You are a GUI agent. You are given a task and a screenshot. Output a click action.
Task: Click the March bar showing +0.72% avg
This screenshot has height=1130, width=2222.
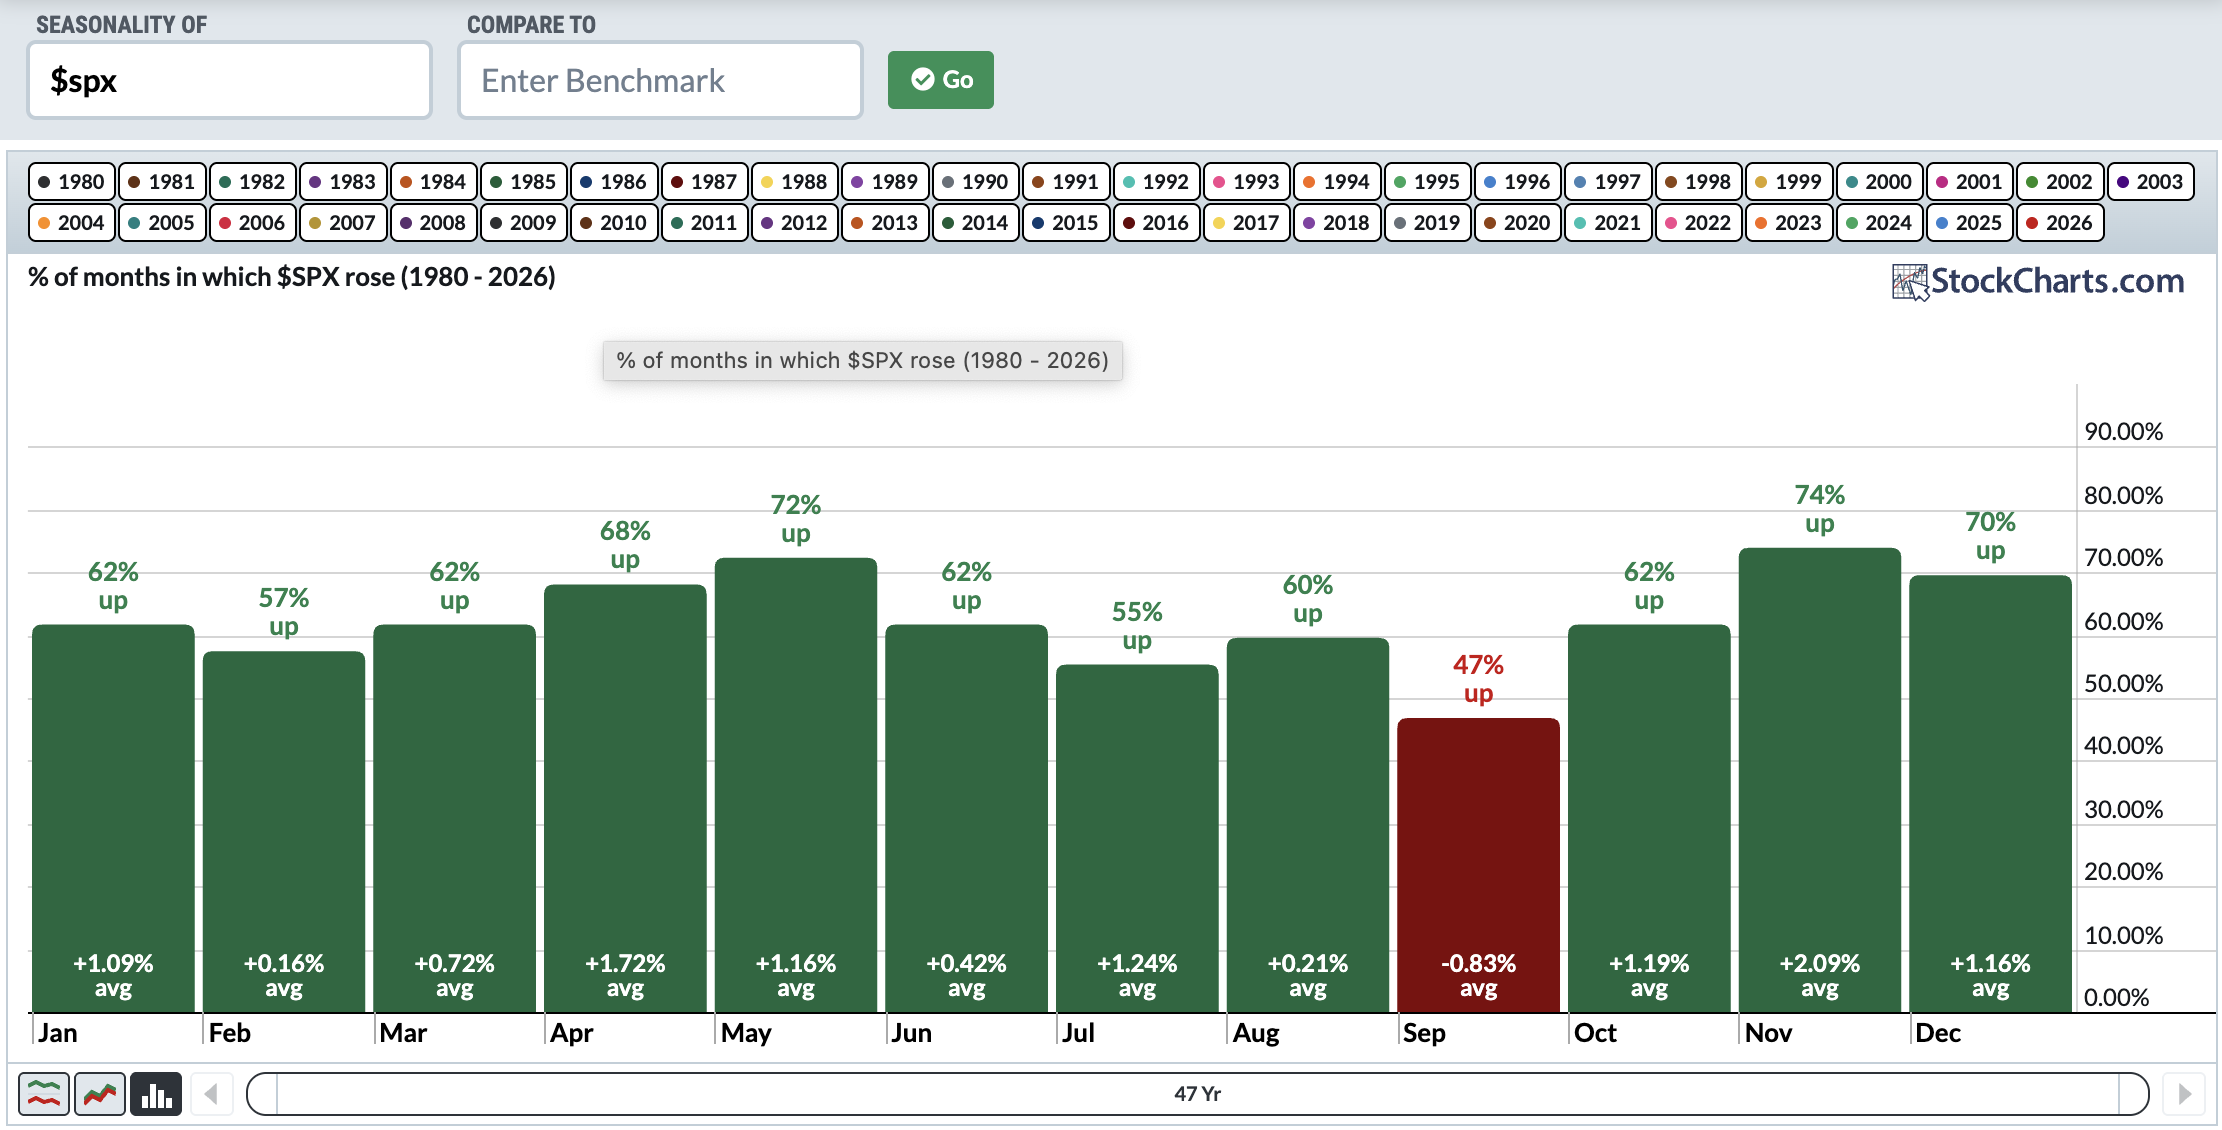454,818
